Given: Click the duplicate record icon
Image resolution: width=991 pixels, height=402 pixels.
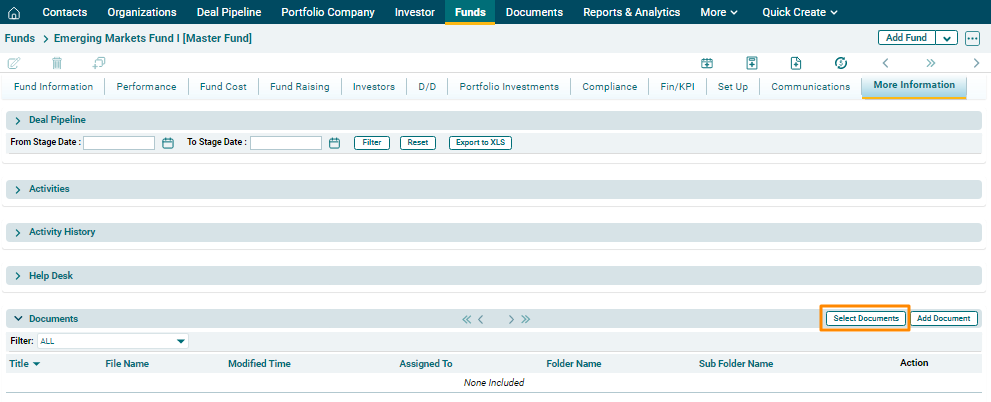Looking at the screenshot, I should tap(99, 63).
